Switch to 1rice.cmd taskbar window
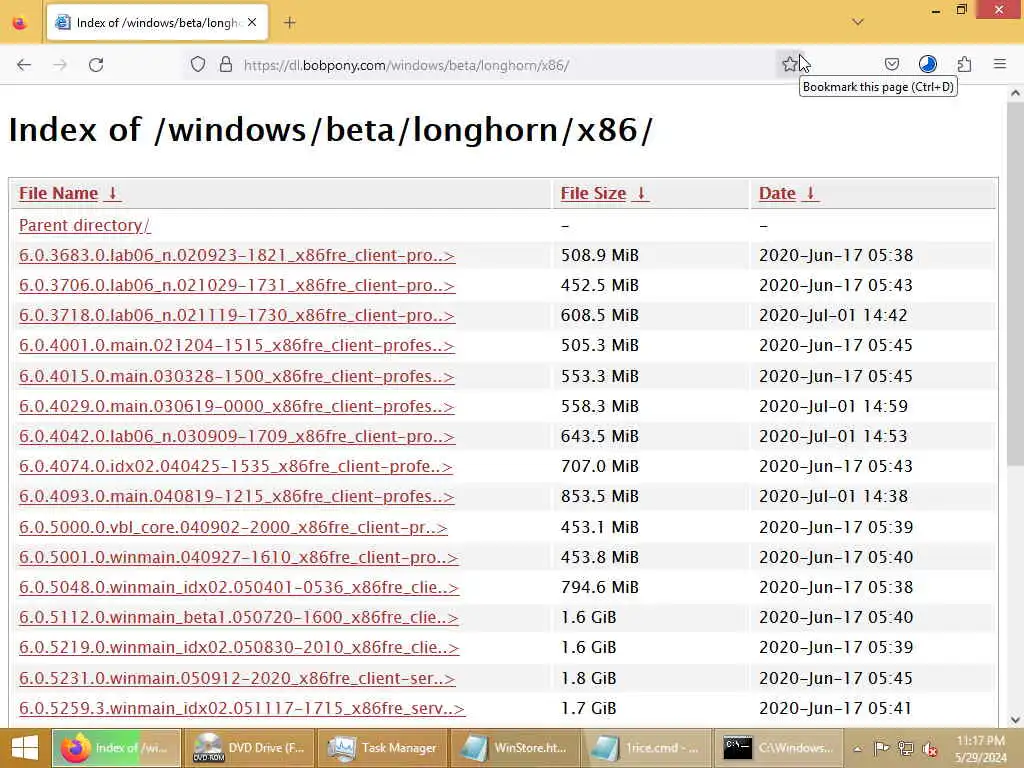The height and width of the screenshot is (768, 1024). coord(647,748)
